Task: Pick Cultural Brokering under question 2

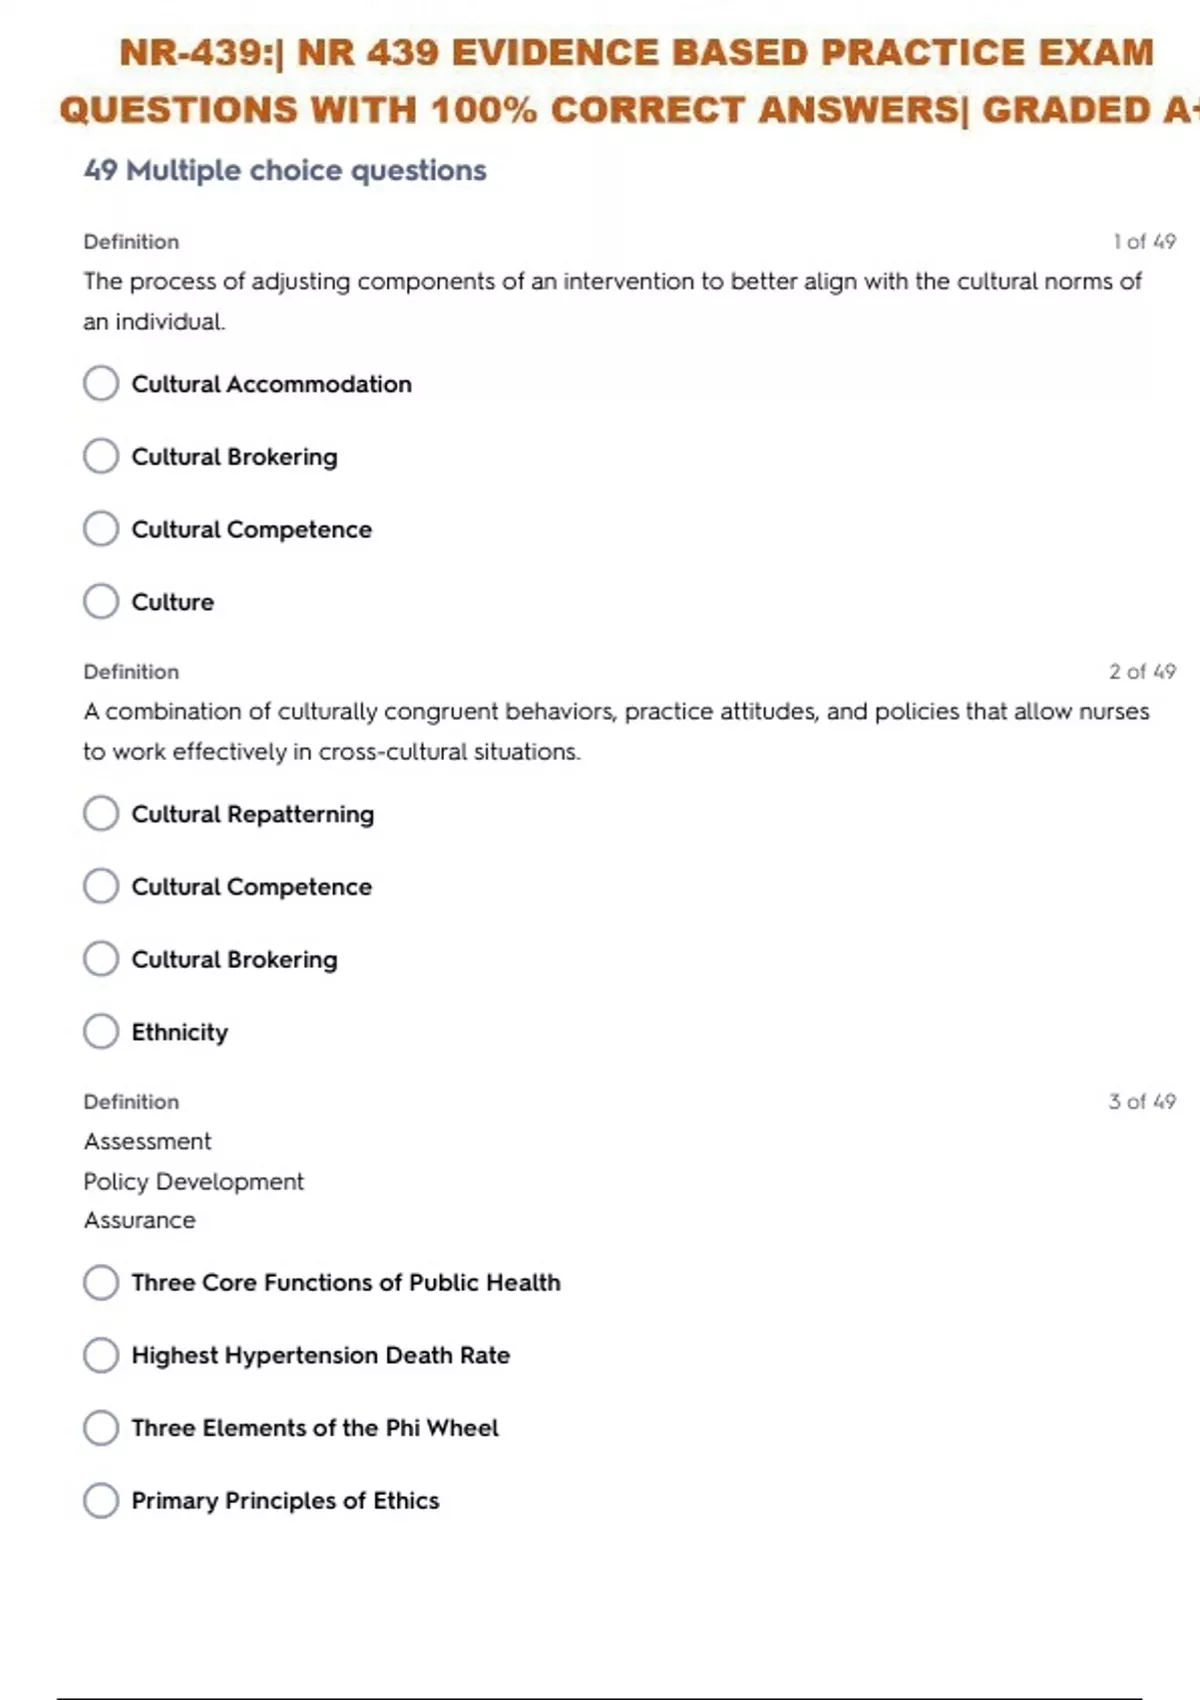Action: pos(101,959)
